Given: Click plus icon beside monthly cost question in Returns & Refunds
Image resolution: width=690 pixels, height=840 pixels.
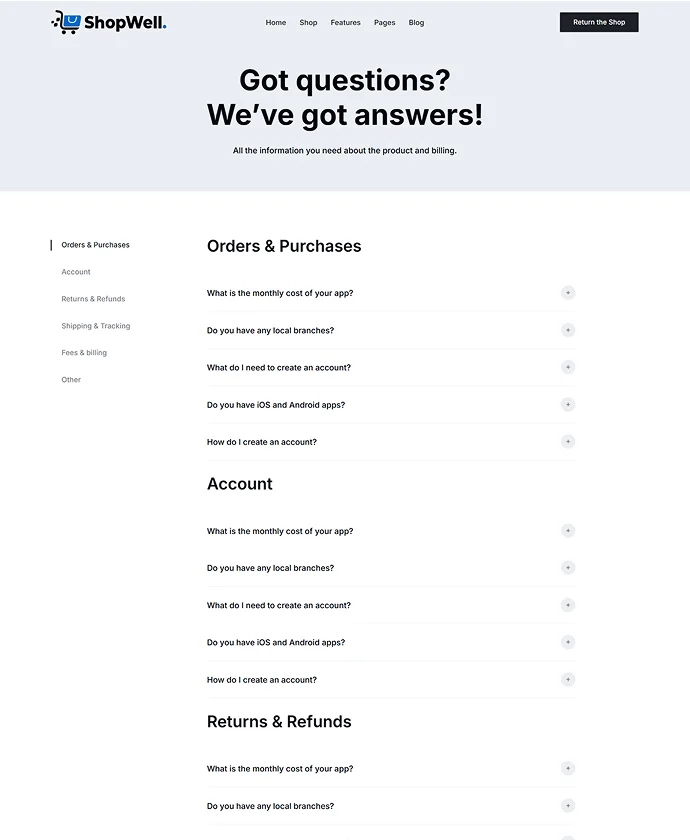Looking at the screenshot, I should pyautogui.click(x=568, y=769).
